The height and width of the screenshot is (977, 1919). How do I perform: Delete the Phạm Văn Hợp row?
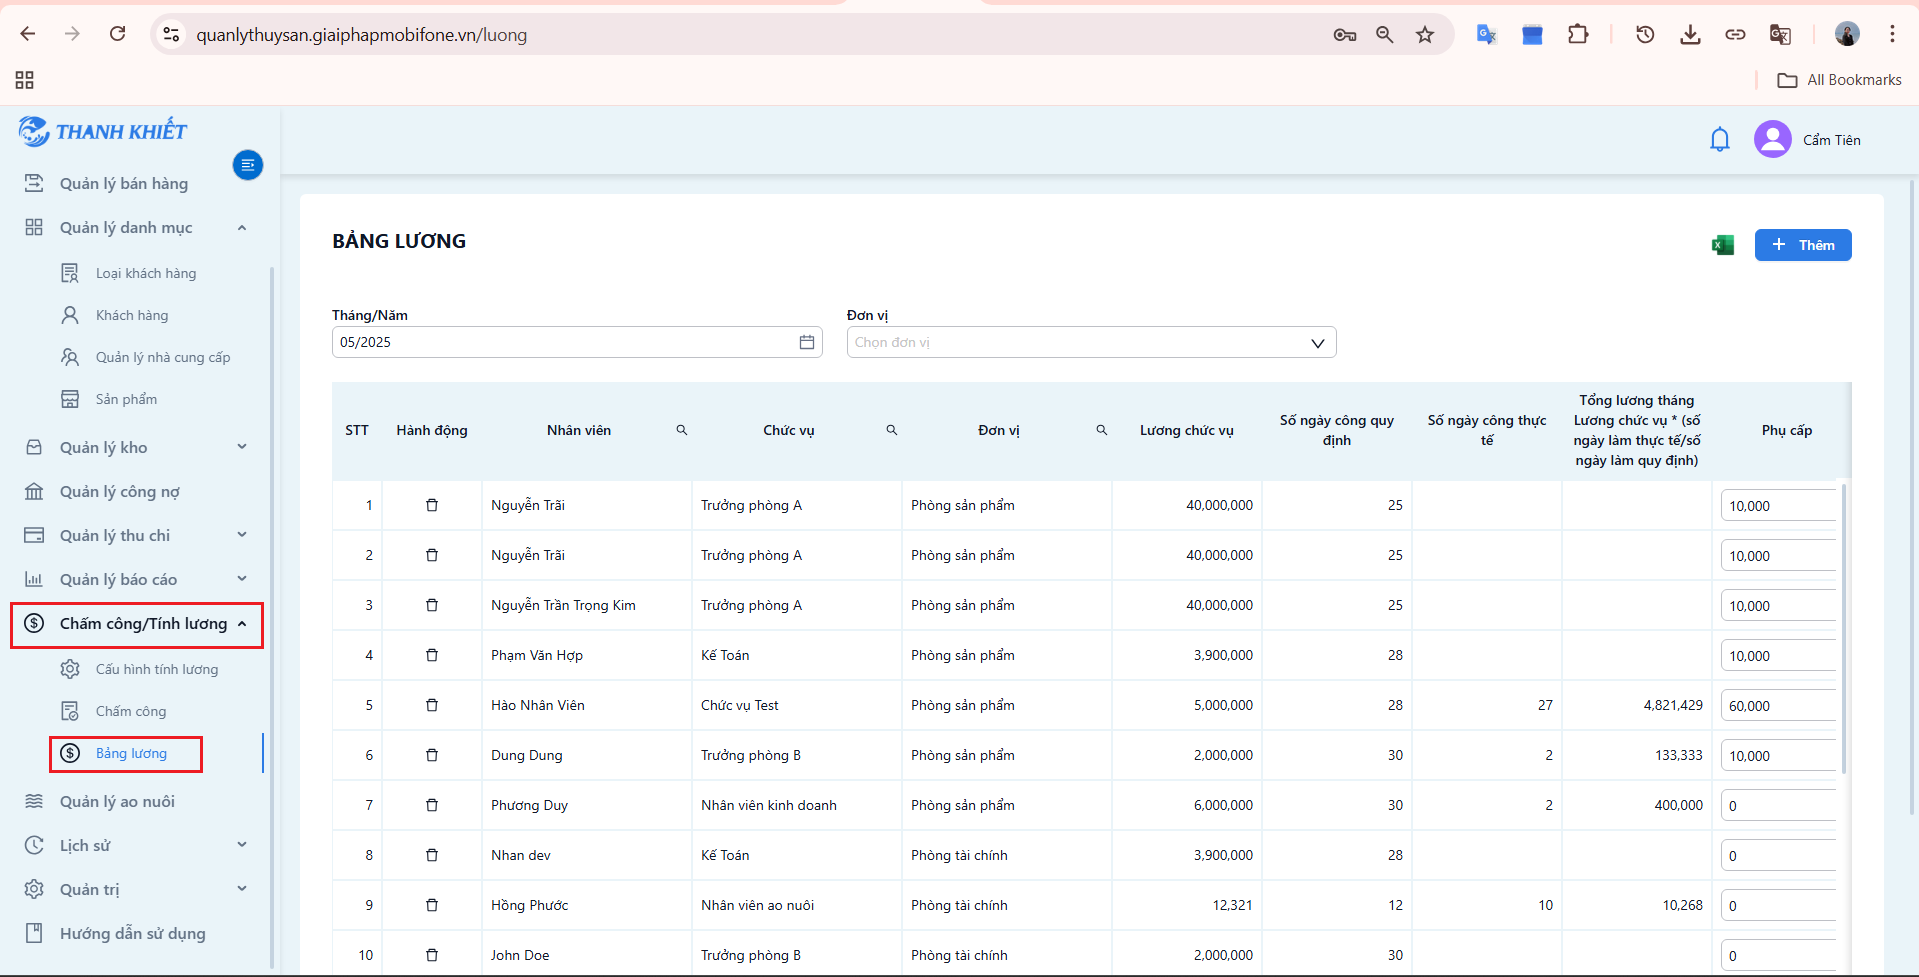(x=432, y=655)
